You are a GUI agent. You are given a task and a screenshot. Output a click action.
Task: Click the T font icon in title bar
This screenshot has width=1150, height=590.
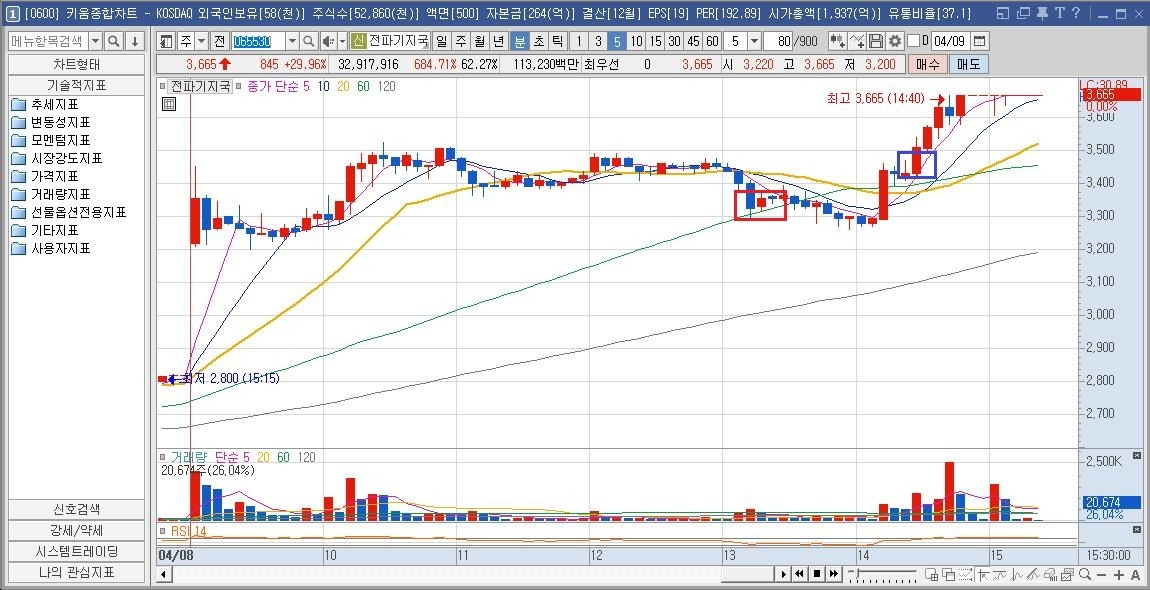coord(1060,13)
